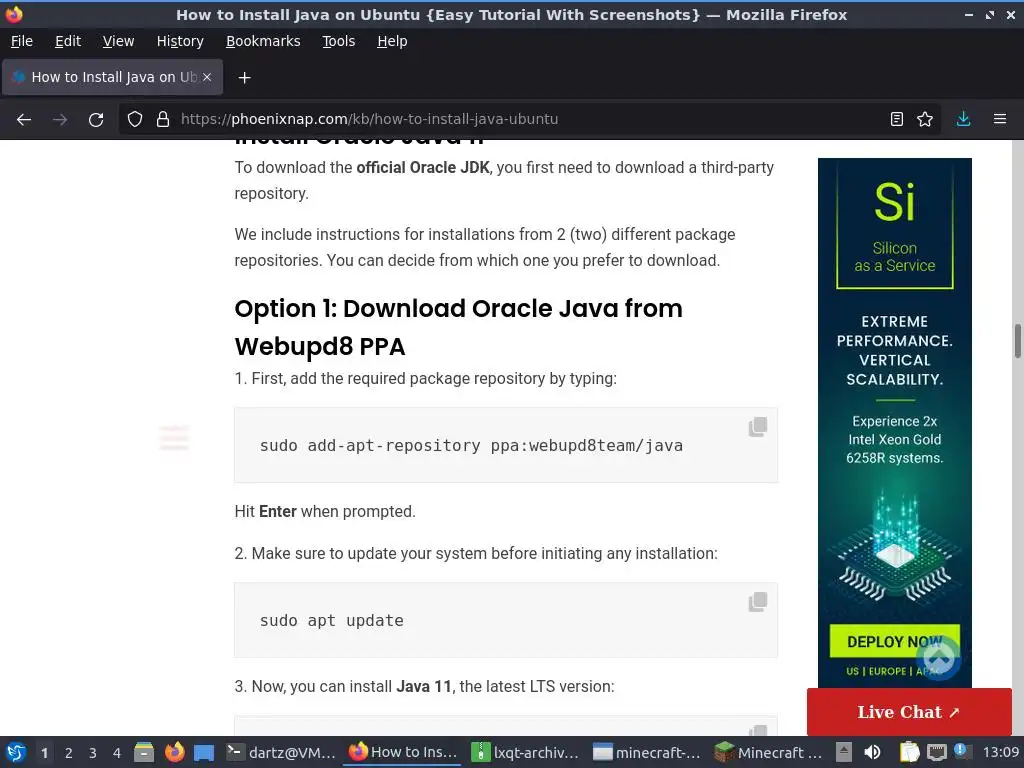Copy the add-apt-repository command

[x=758, y=427]
